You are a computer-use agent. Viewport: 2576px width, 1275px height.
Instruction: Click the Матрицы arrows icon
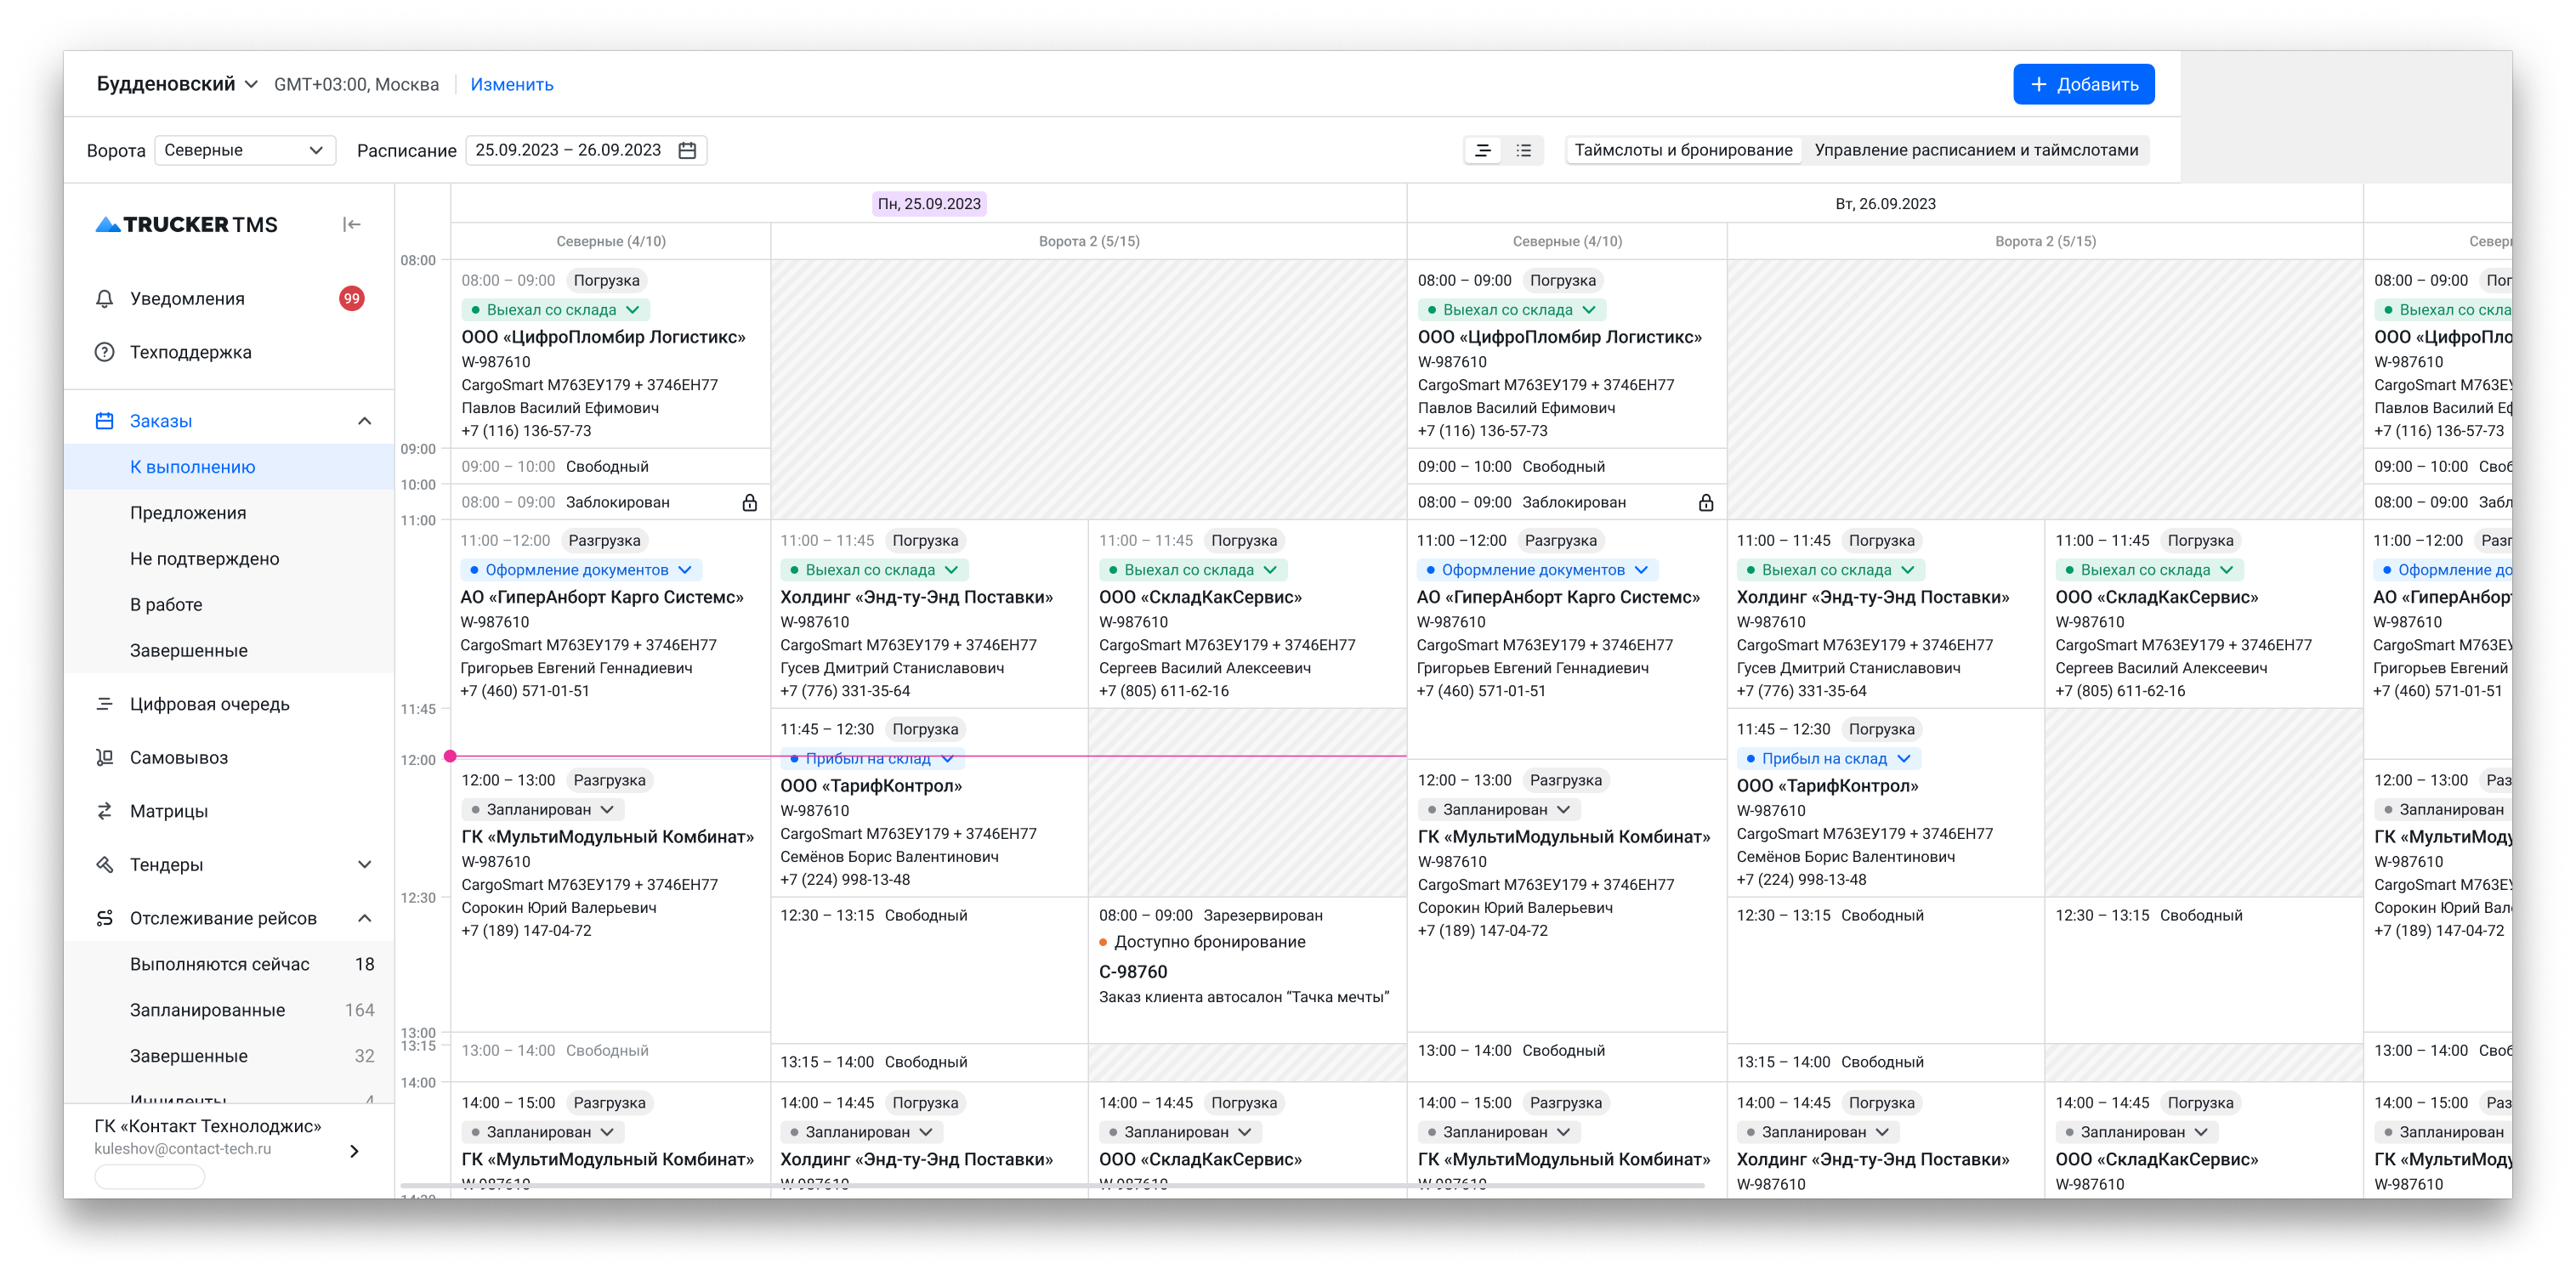104,811
